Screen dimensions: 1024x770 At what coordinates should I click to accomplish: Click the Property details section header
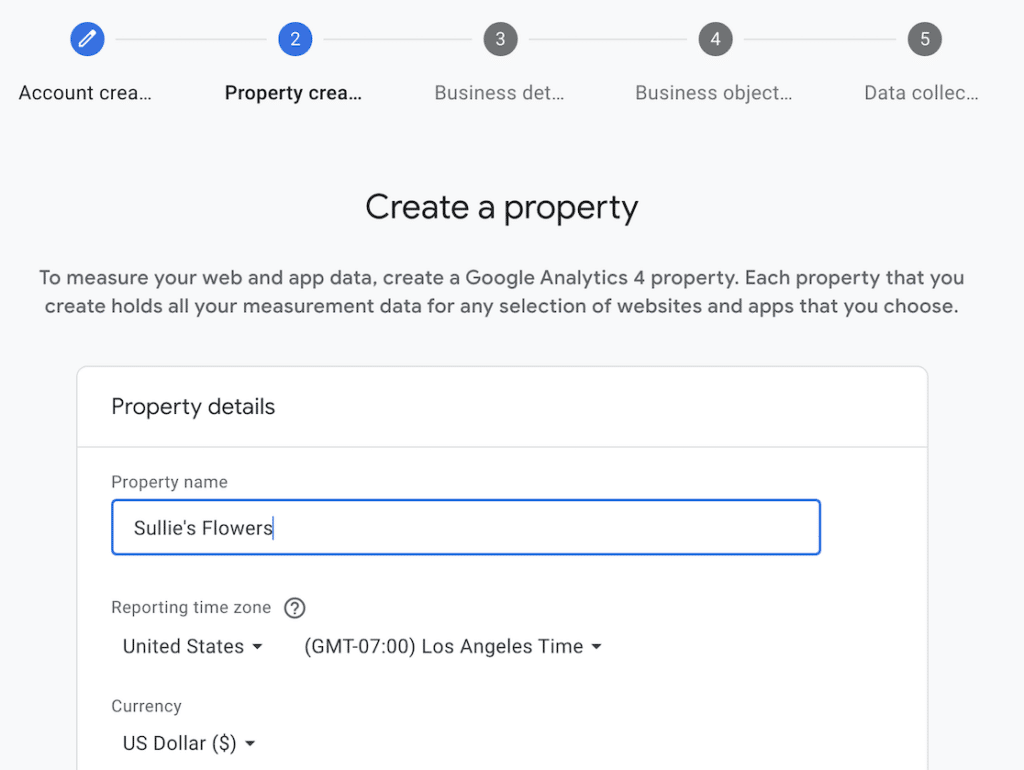coord(193,407)
